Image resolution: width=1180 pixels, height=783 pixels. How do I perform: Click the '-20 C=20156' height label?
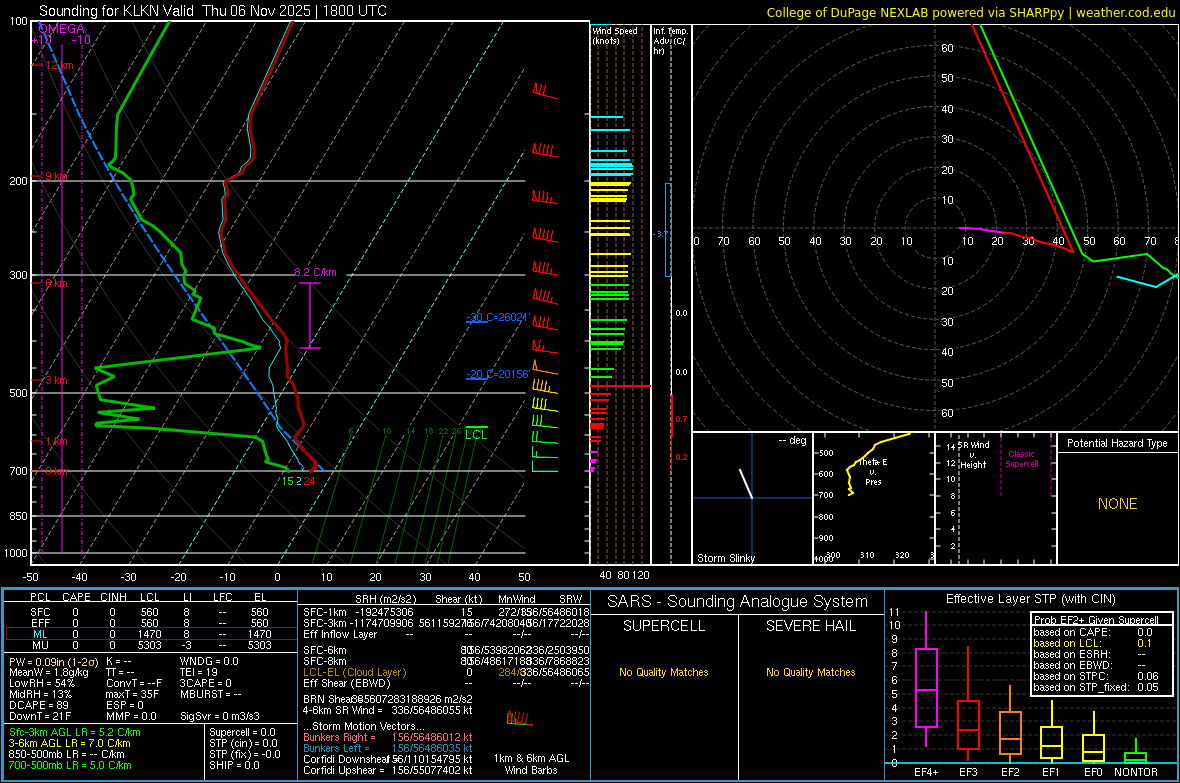click(x=497, y=374)
